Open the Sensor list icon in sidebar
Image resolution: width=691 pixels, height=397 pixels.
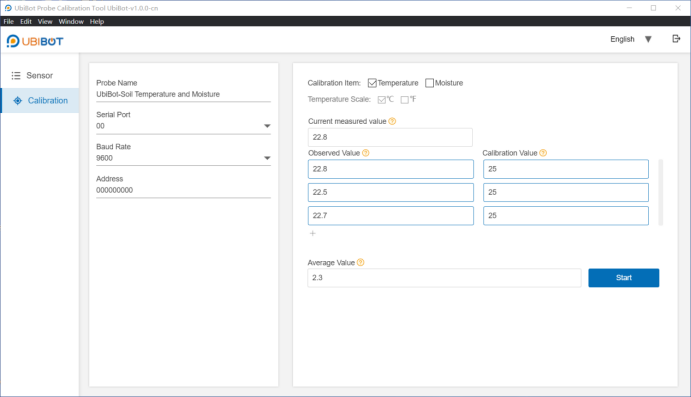point(16,75)
